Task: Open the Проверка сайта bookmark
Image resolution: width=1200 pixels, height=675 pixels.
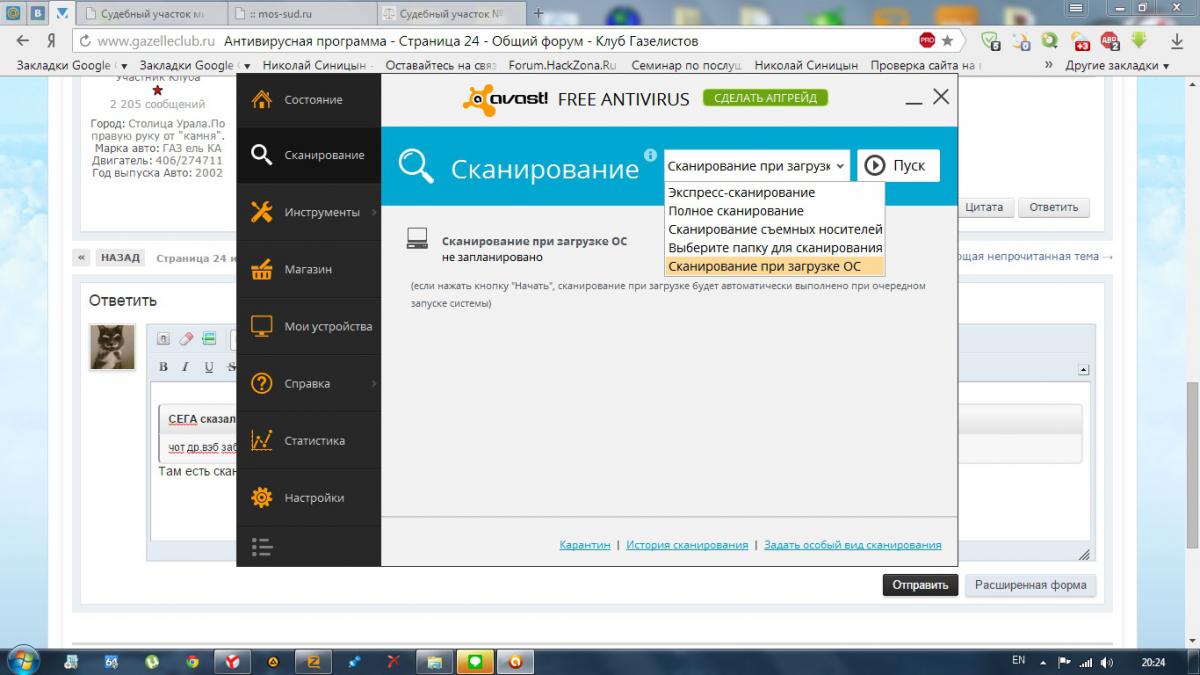Action: [x=926, y=65]
